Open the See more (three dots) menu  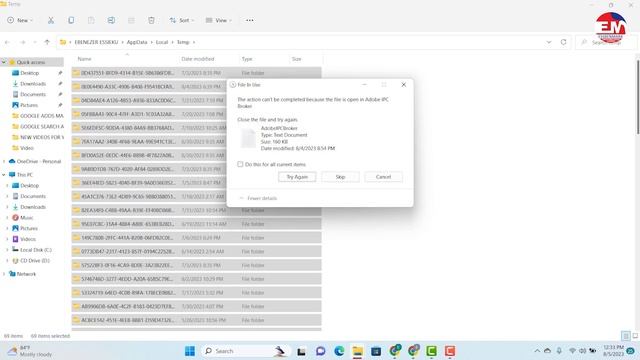click(249, 20)
